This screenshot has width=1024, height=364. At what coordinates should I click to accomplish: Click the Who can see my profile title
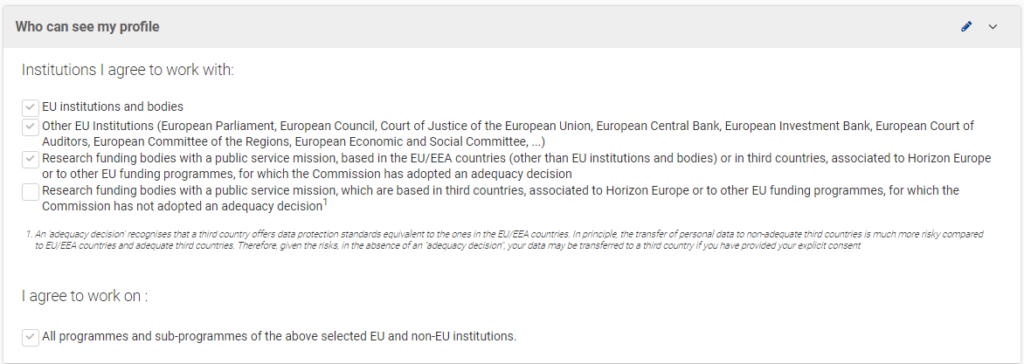coord(88,27)
